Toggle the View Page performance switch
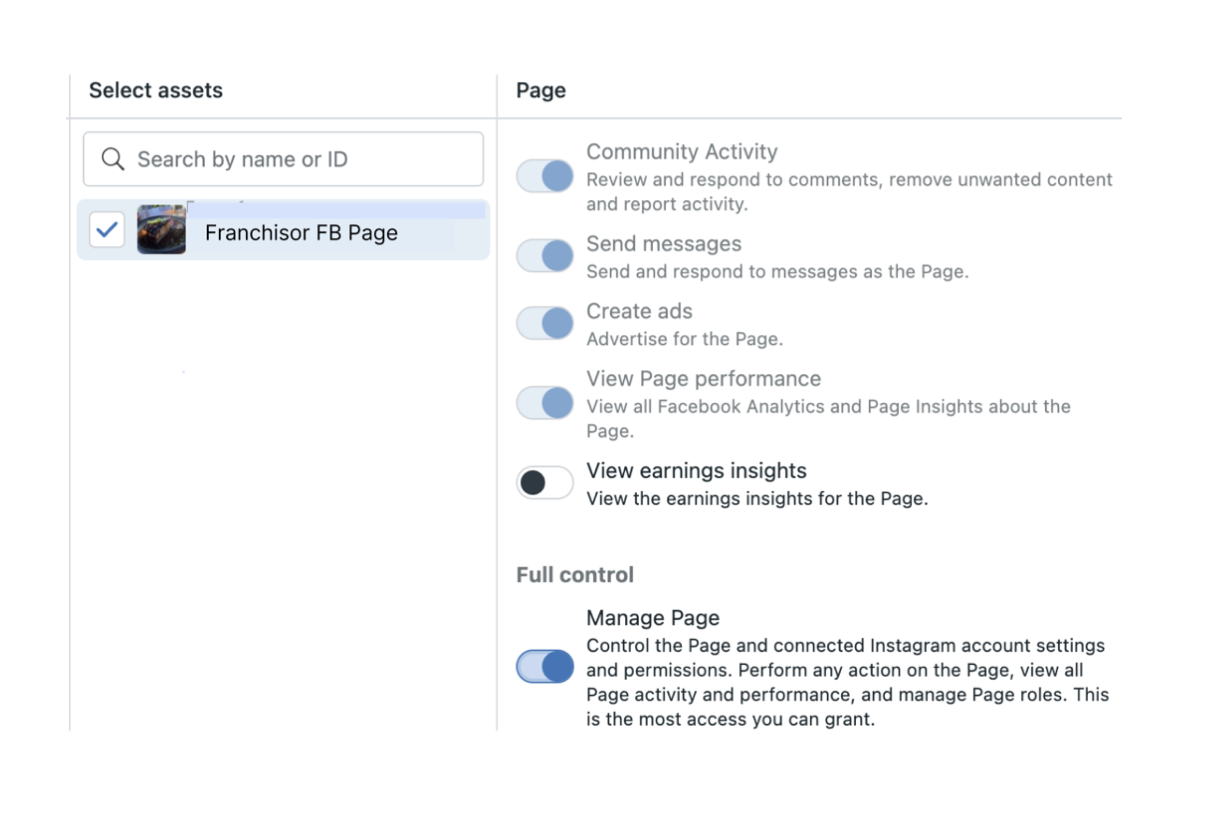Screen dimensions: 1226x838 pyautogui.click(x=545, y=404)
